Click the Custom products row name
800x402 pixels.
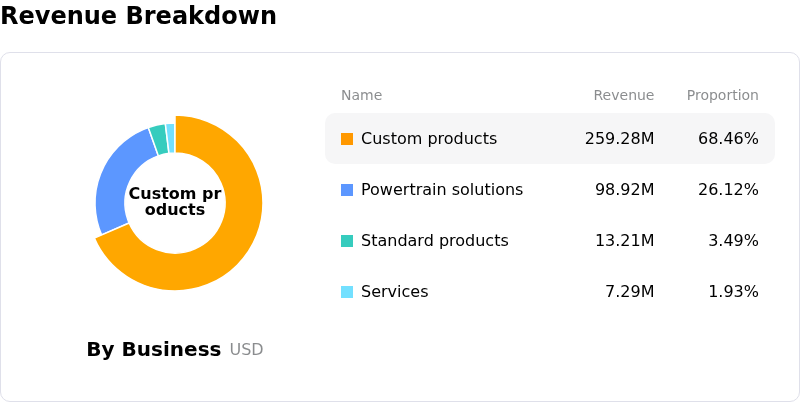(x=429, y=139)
